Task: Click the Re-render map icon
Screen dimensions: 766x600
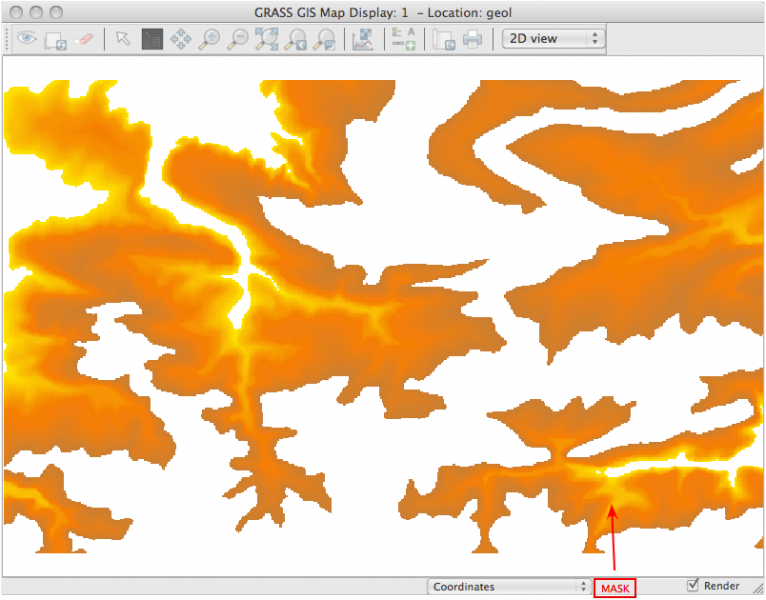Action: pos(55,39)
